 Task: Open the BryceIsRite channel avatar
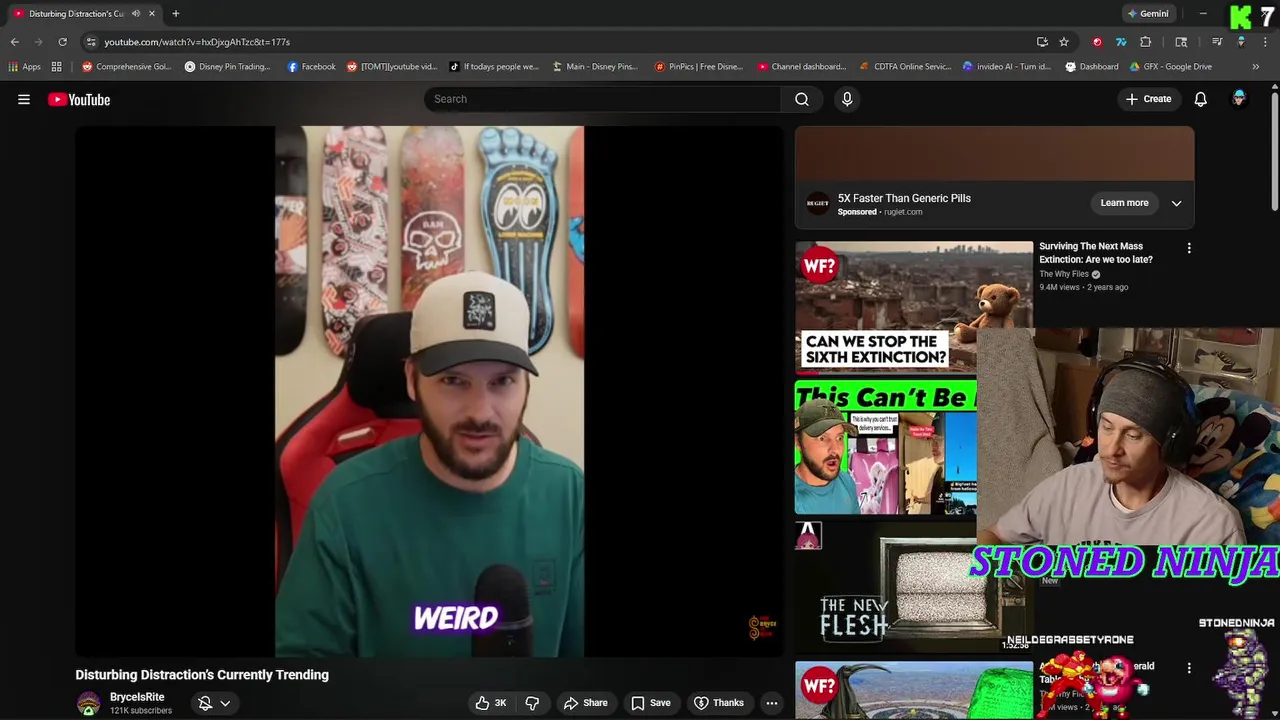(88, 703)
